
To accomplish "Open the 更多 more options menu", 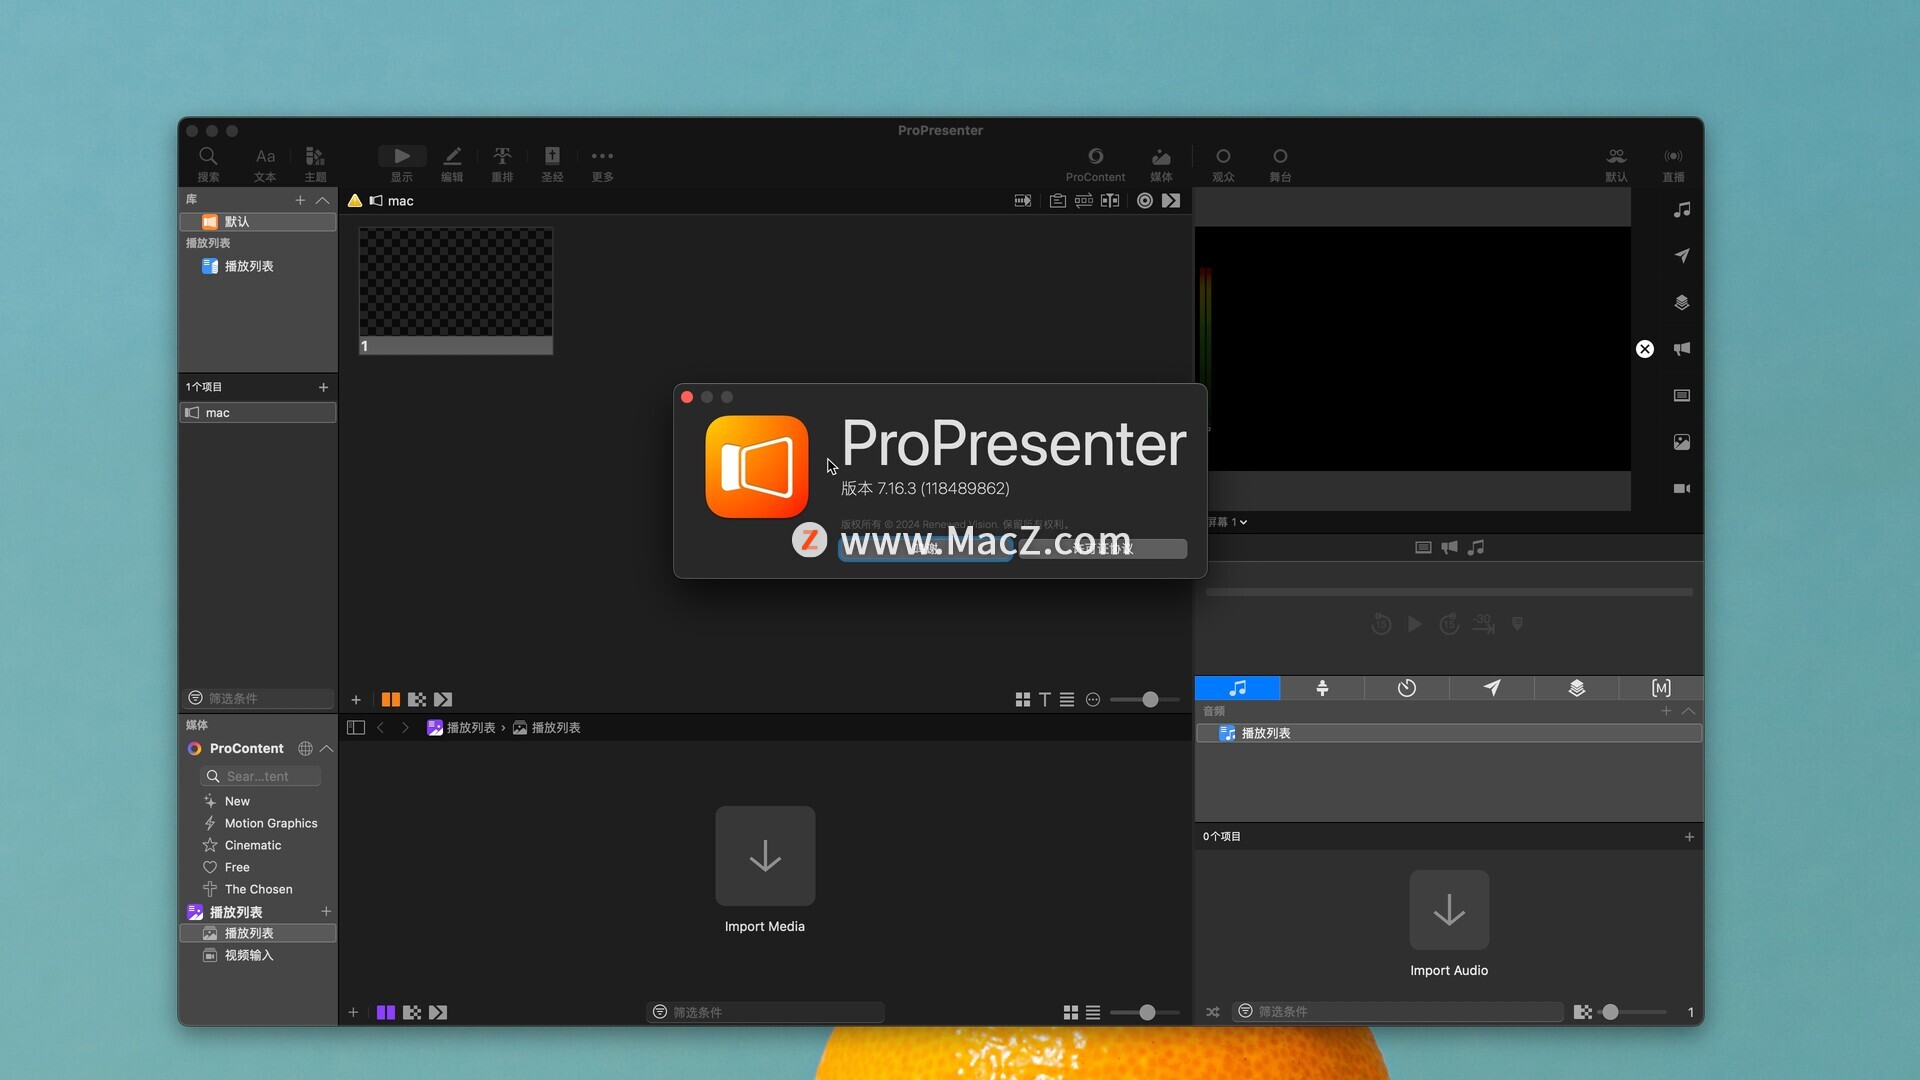I will tap(602, 164).
